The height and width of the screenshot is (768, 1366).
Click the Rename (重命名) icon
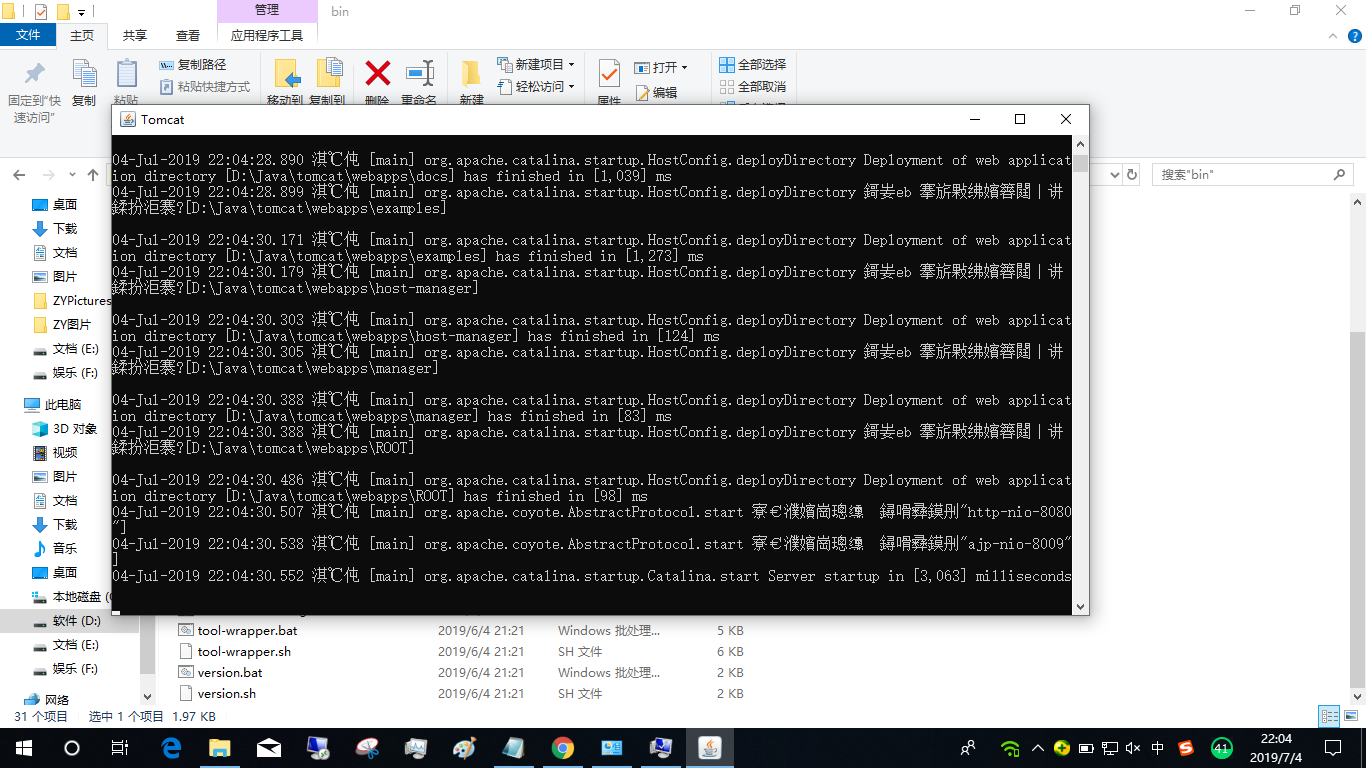click(419, 74)
